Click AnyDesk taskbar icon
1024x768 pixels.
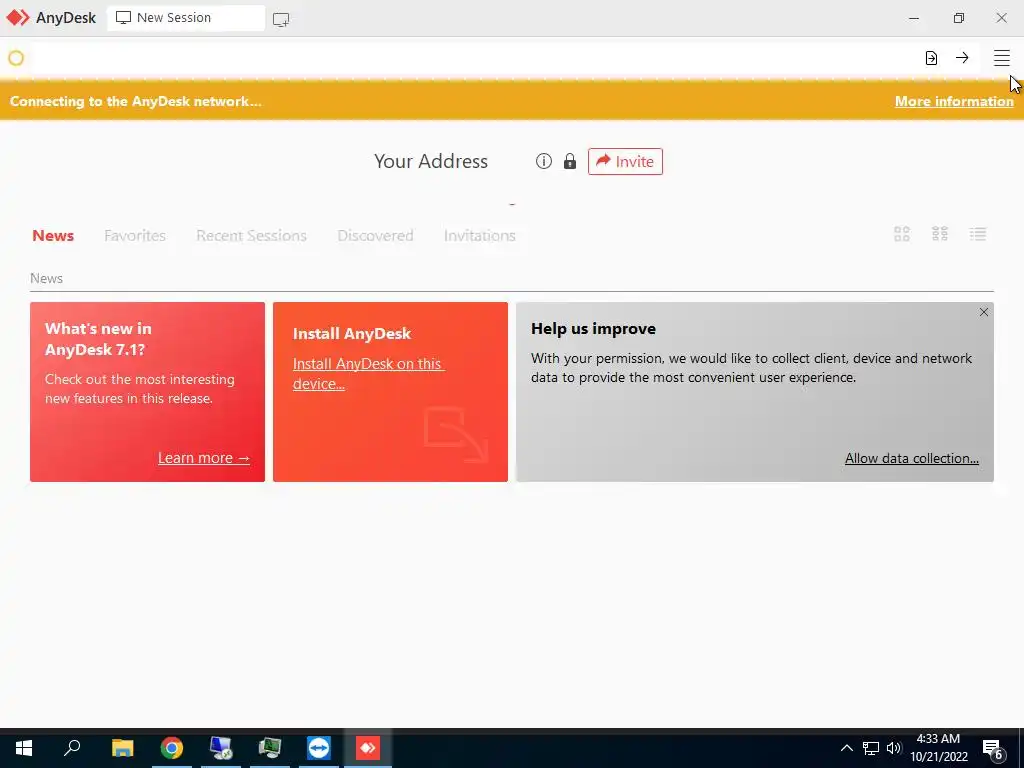[368, 748]
